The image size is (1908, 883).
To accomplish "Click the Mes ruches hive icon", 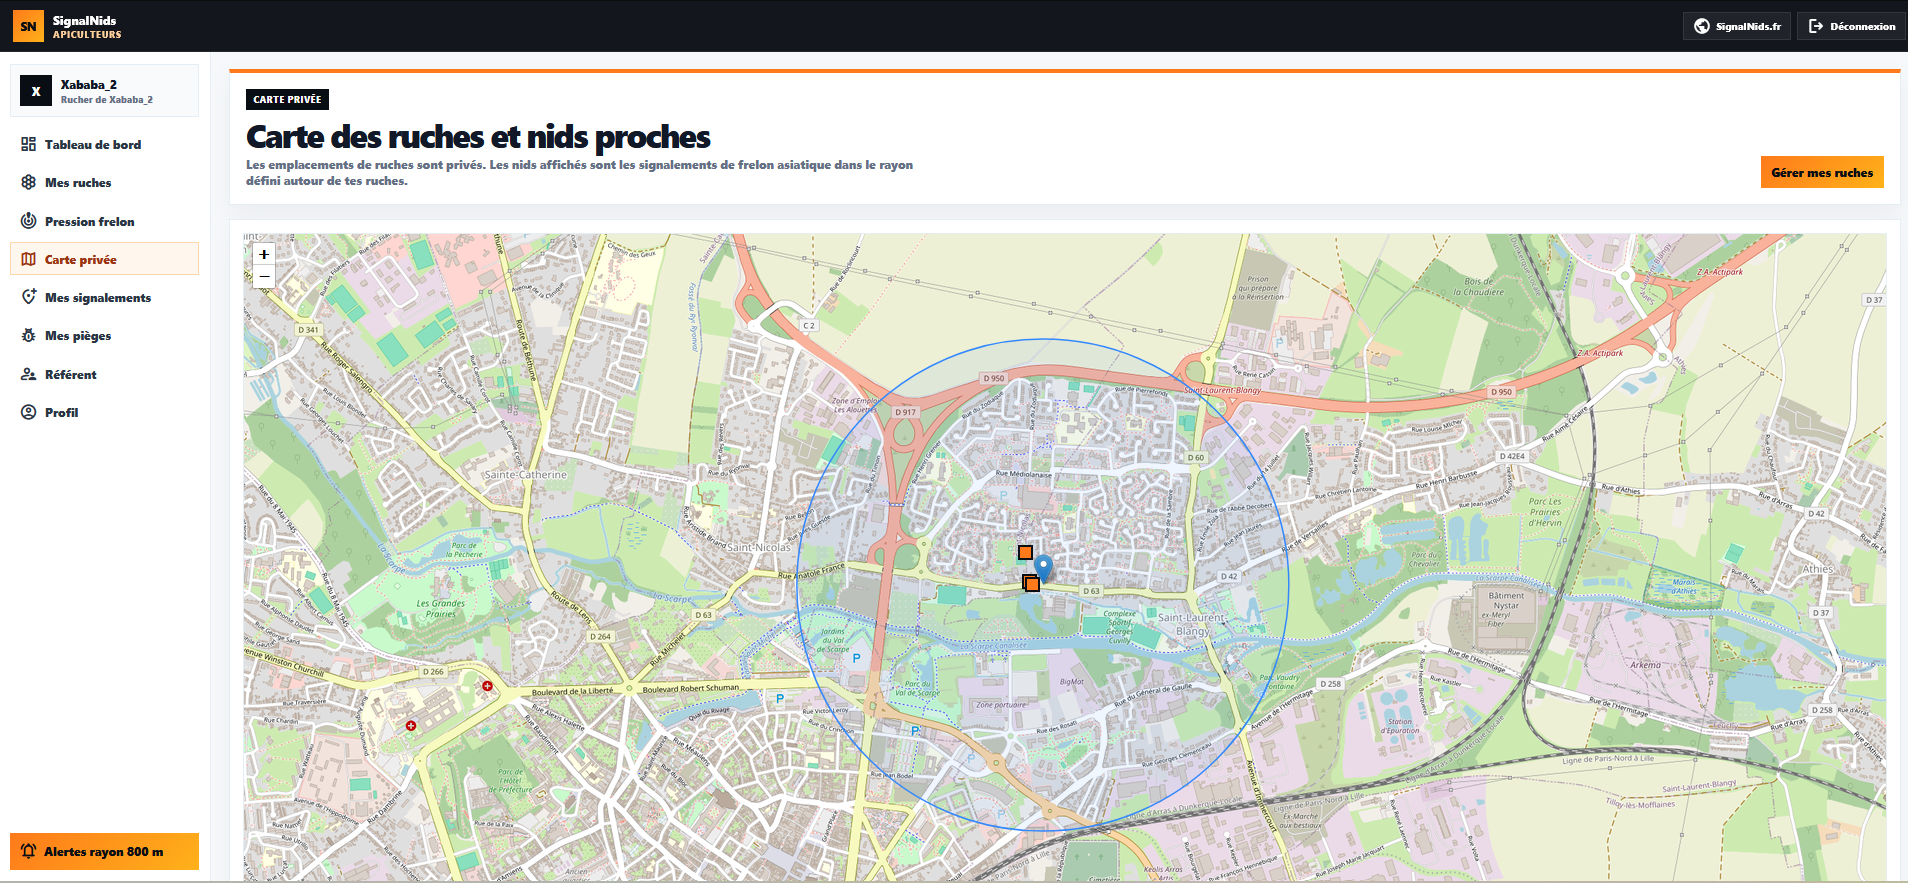I will 28,182.
